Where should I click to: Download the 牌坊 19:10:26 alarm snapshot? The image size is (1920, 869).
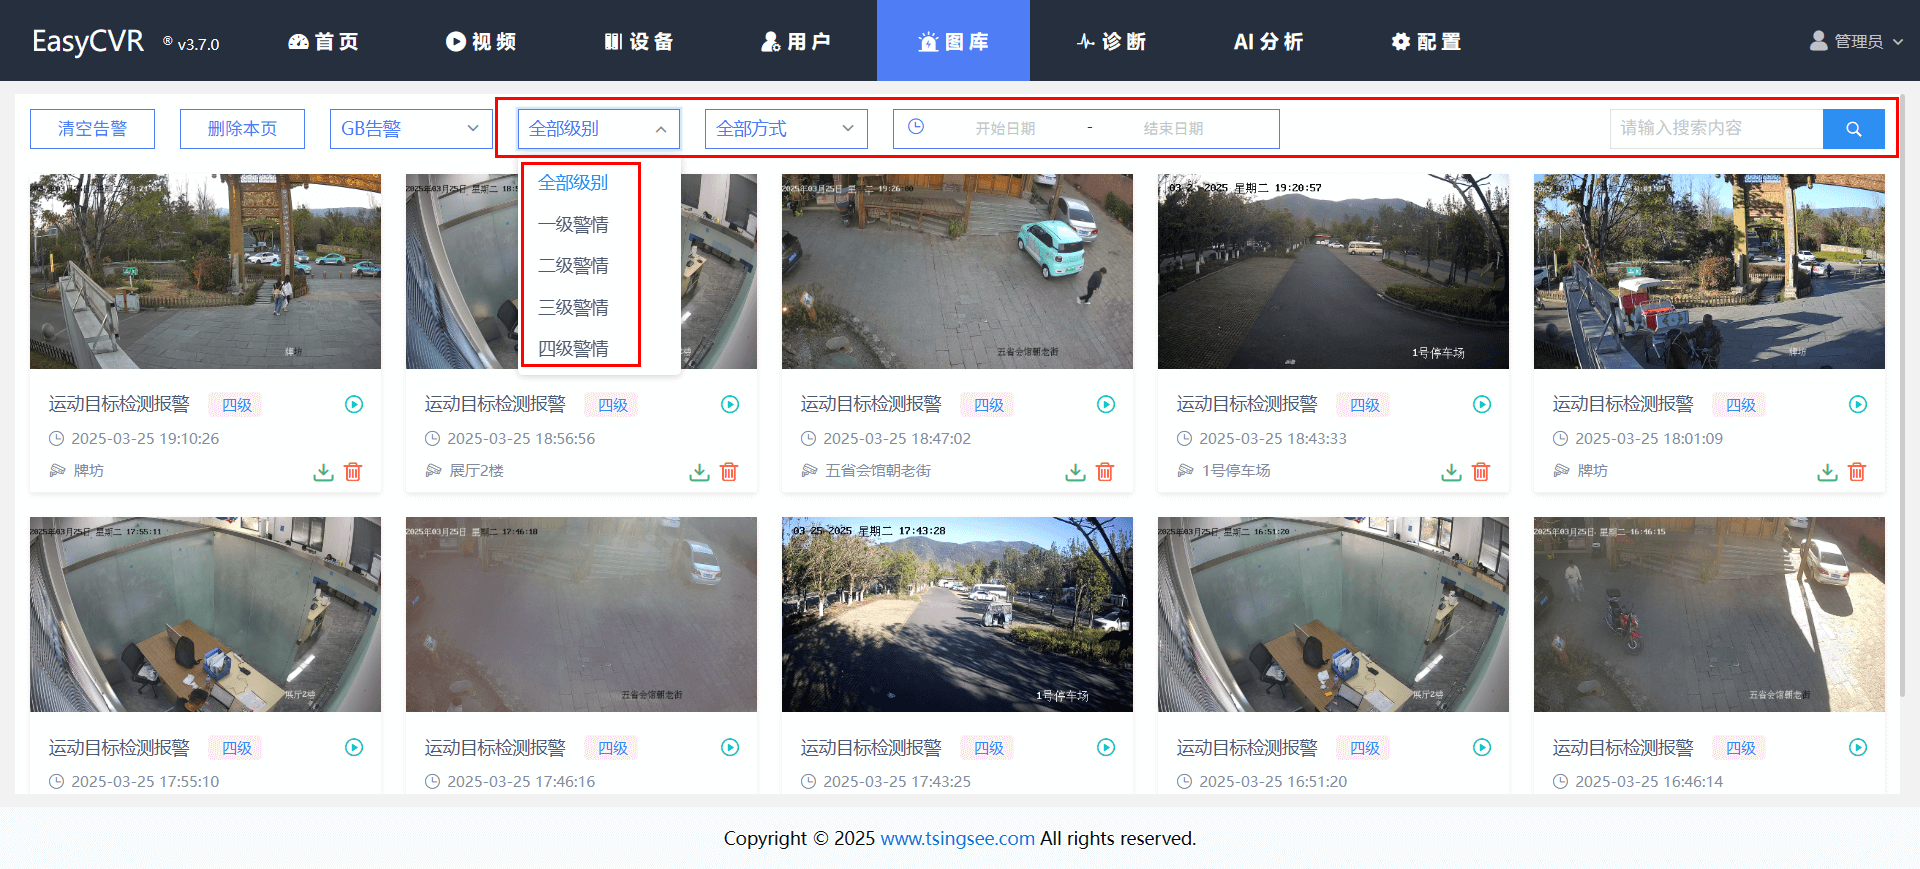[x=323, y=472]
